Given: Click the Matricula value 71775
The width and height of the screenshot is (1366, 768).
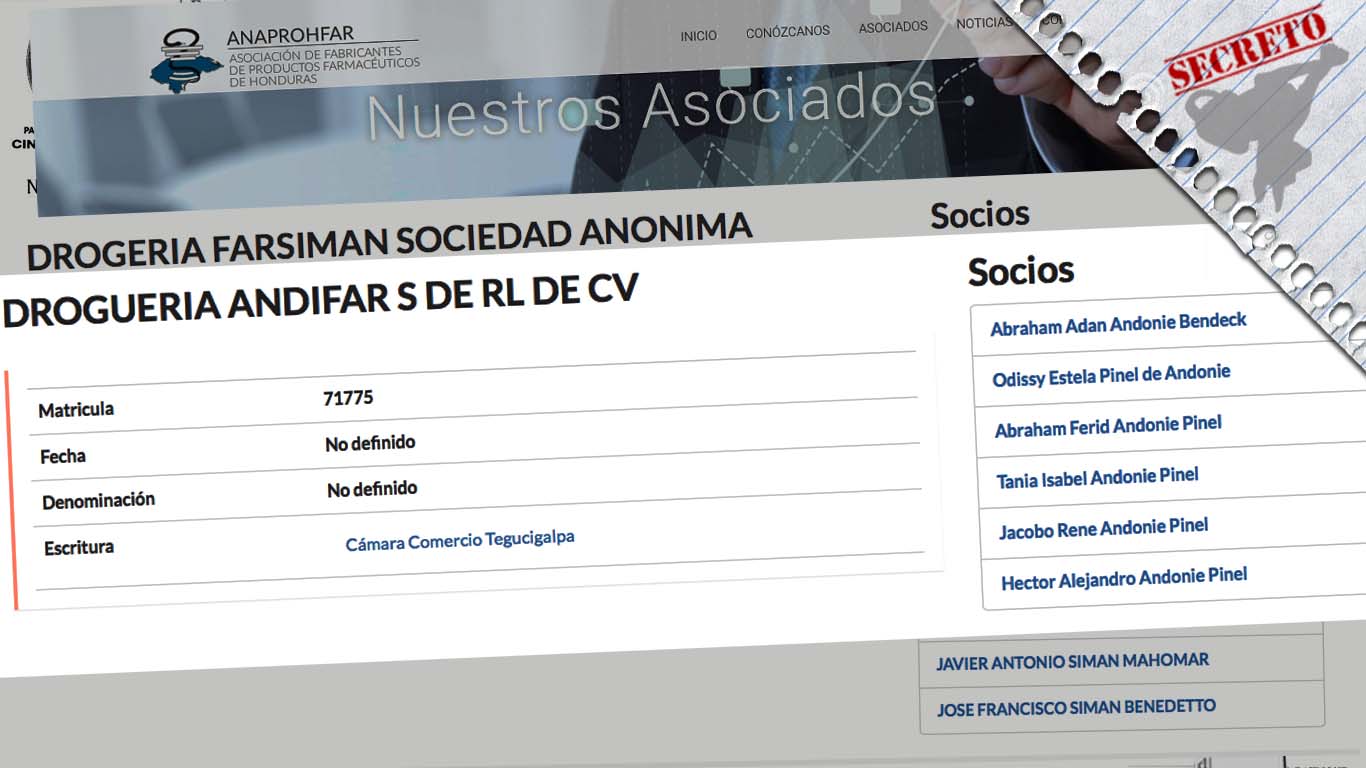Looking at the screenshot, I should pos(348,398).
